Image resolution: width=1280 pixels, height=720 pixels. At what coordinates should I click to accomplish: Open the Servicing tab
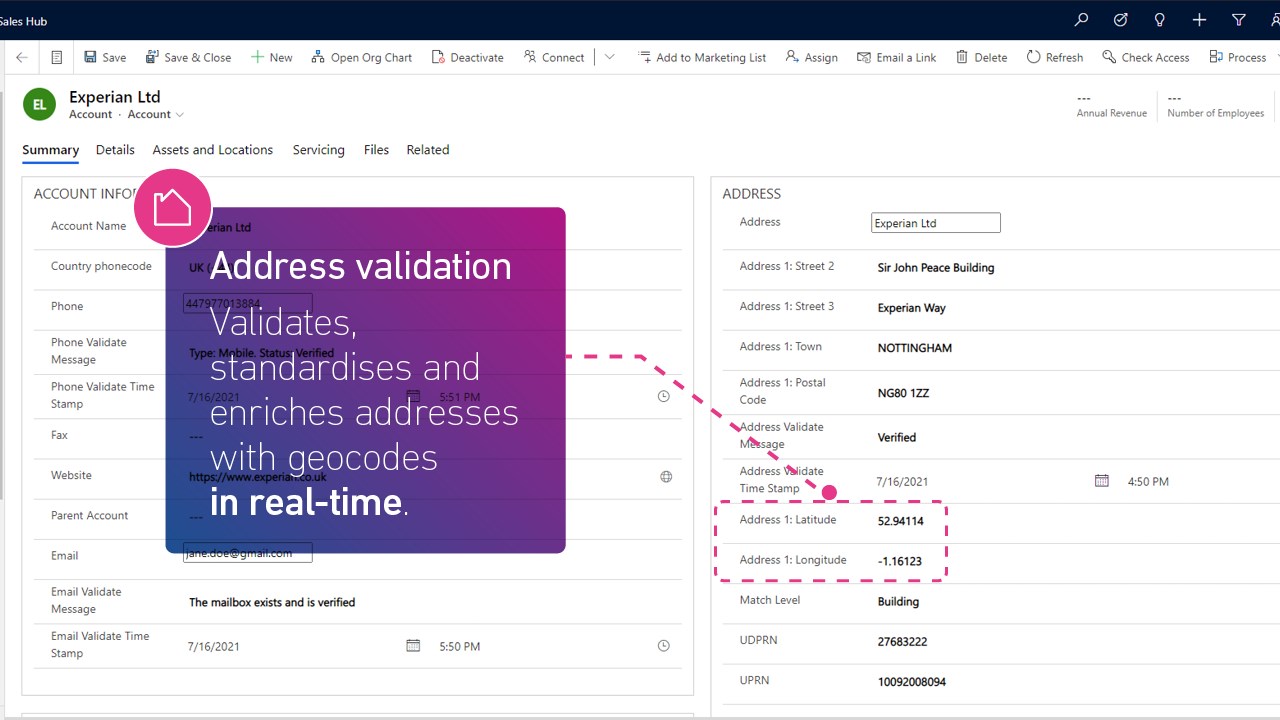pos(318,150)
